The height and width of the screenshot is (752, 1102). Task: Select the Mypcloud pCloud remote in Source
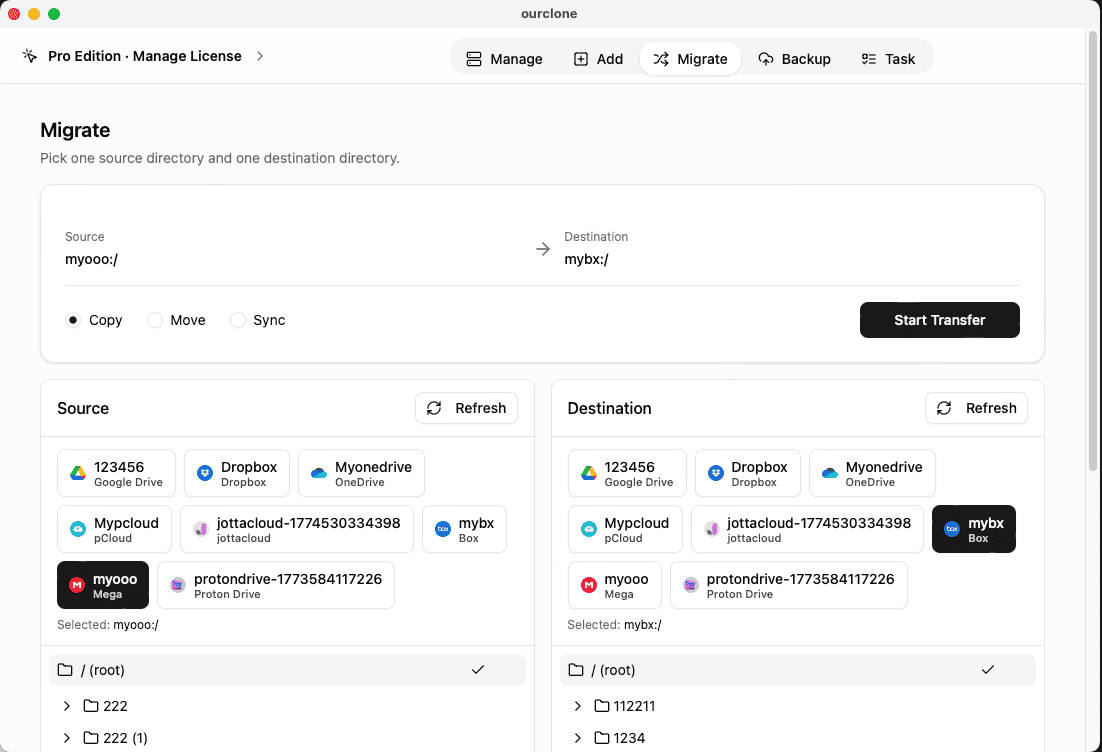pyautogui.click(x=113, y=529)
